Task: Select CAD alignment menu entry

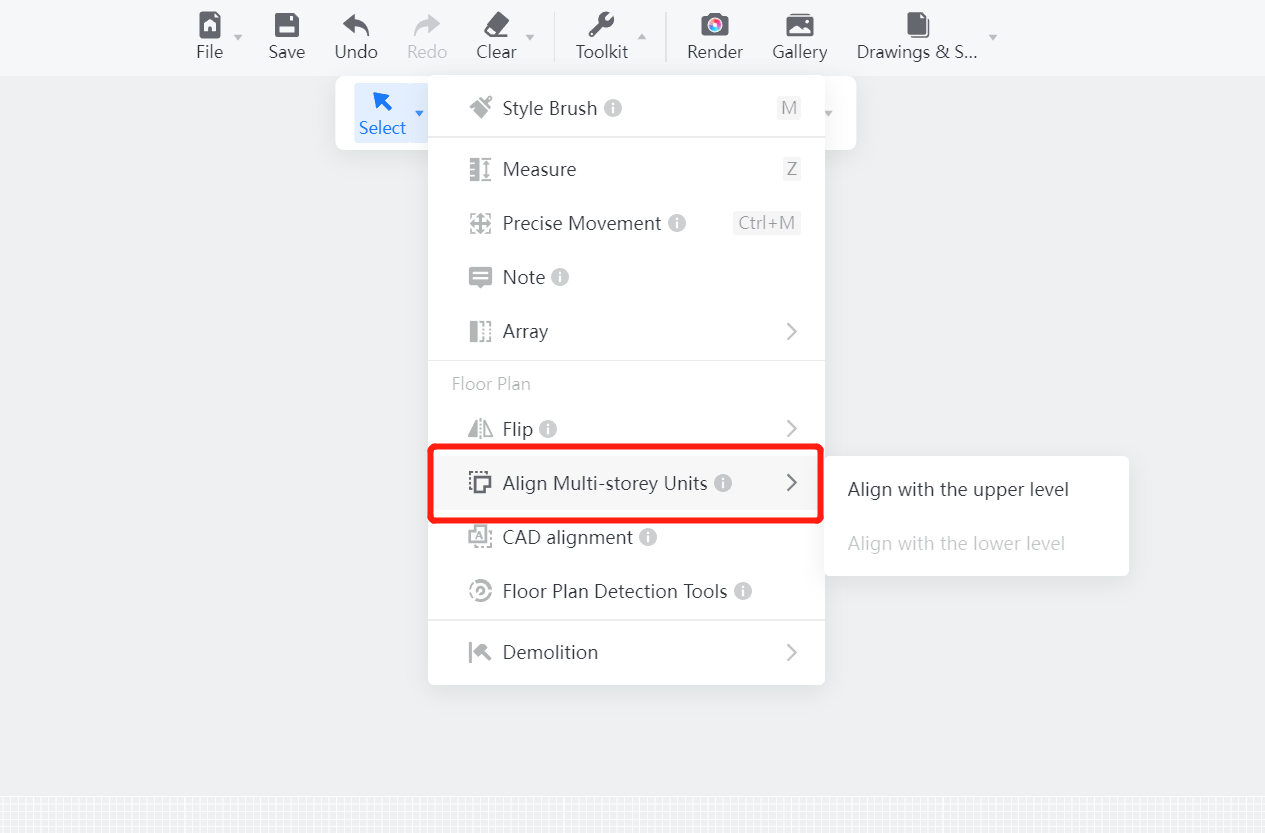Action: (626, 537)
